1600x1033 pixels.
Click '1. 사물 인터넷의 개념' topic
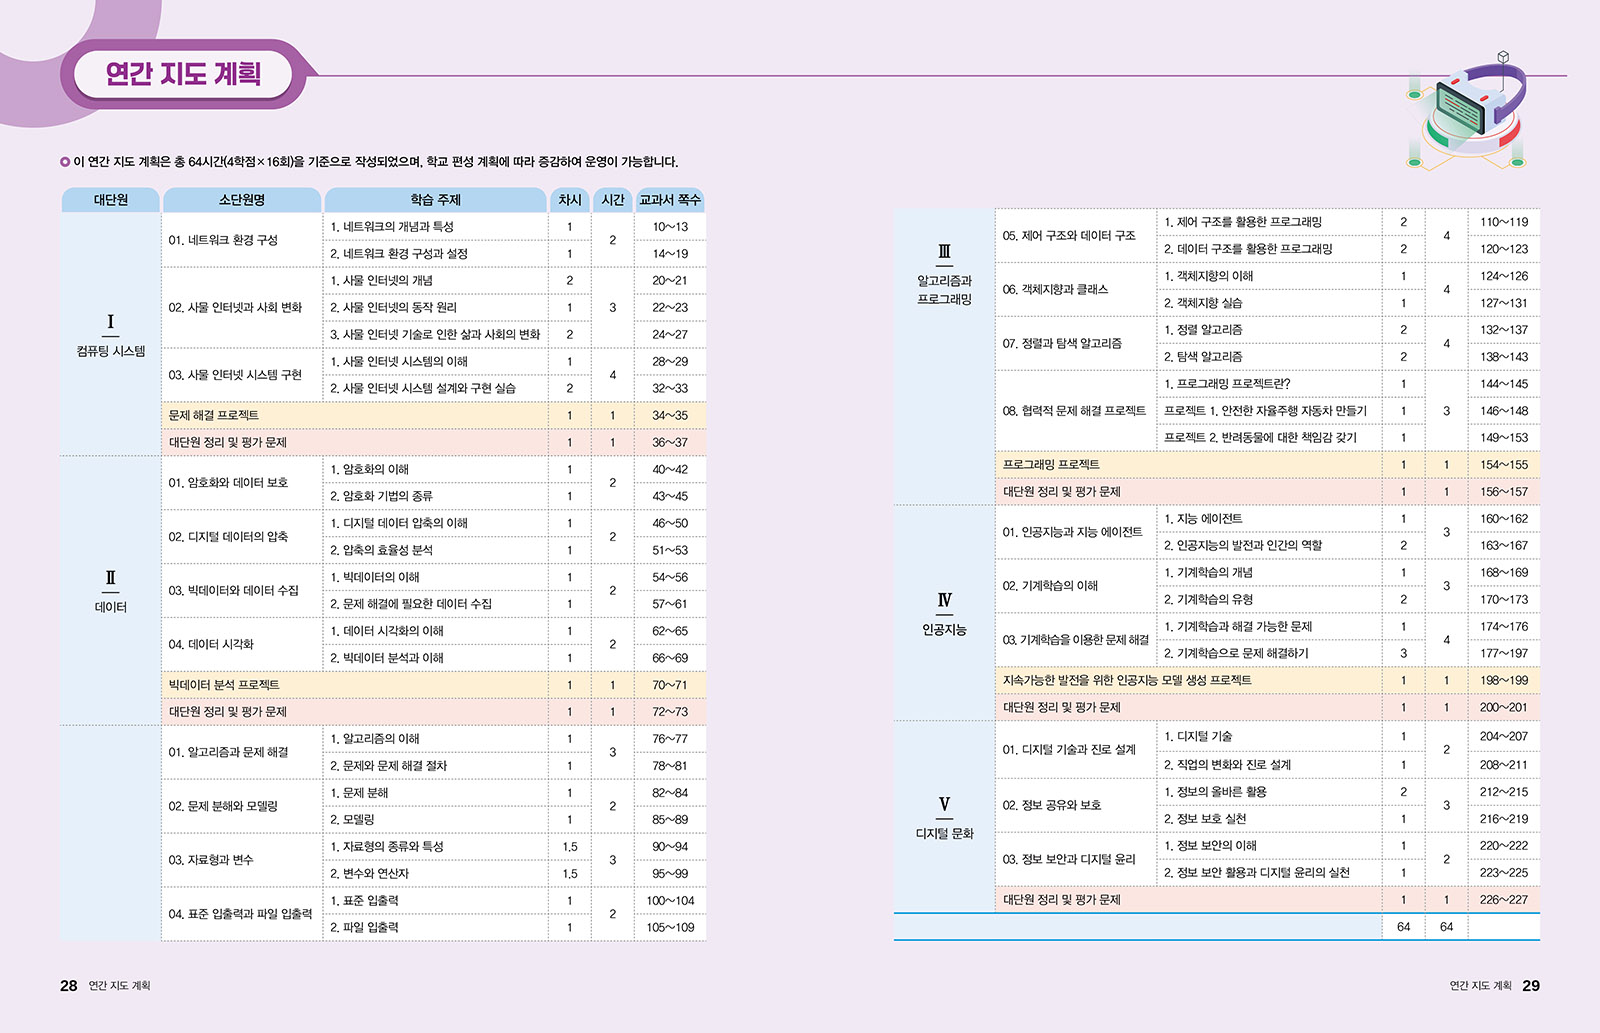click(x=381, y=281)
